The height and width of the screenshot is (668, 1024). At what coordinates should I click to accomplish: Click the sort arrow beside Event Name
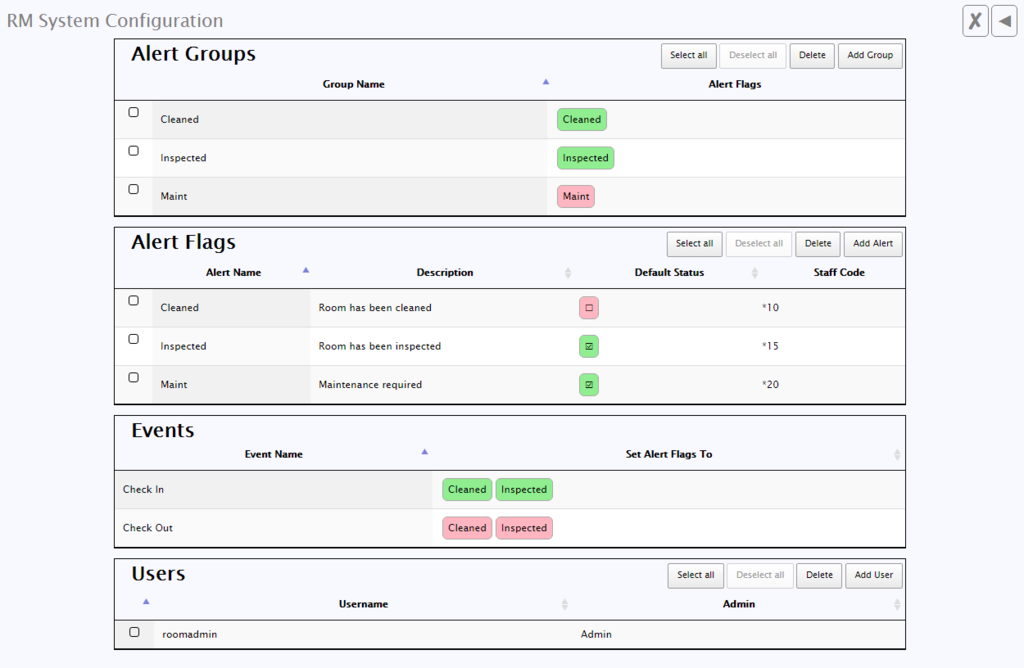click(x=425, y=452)
